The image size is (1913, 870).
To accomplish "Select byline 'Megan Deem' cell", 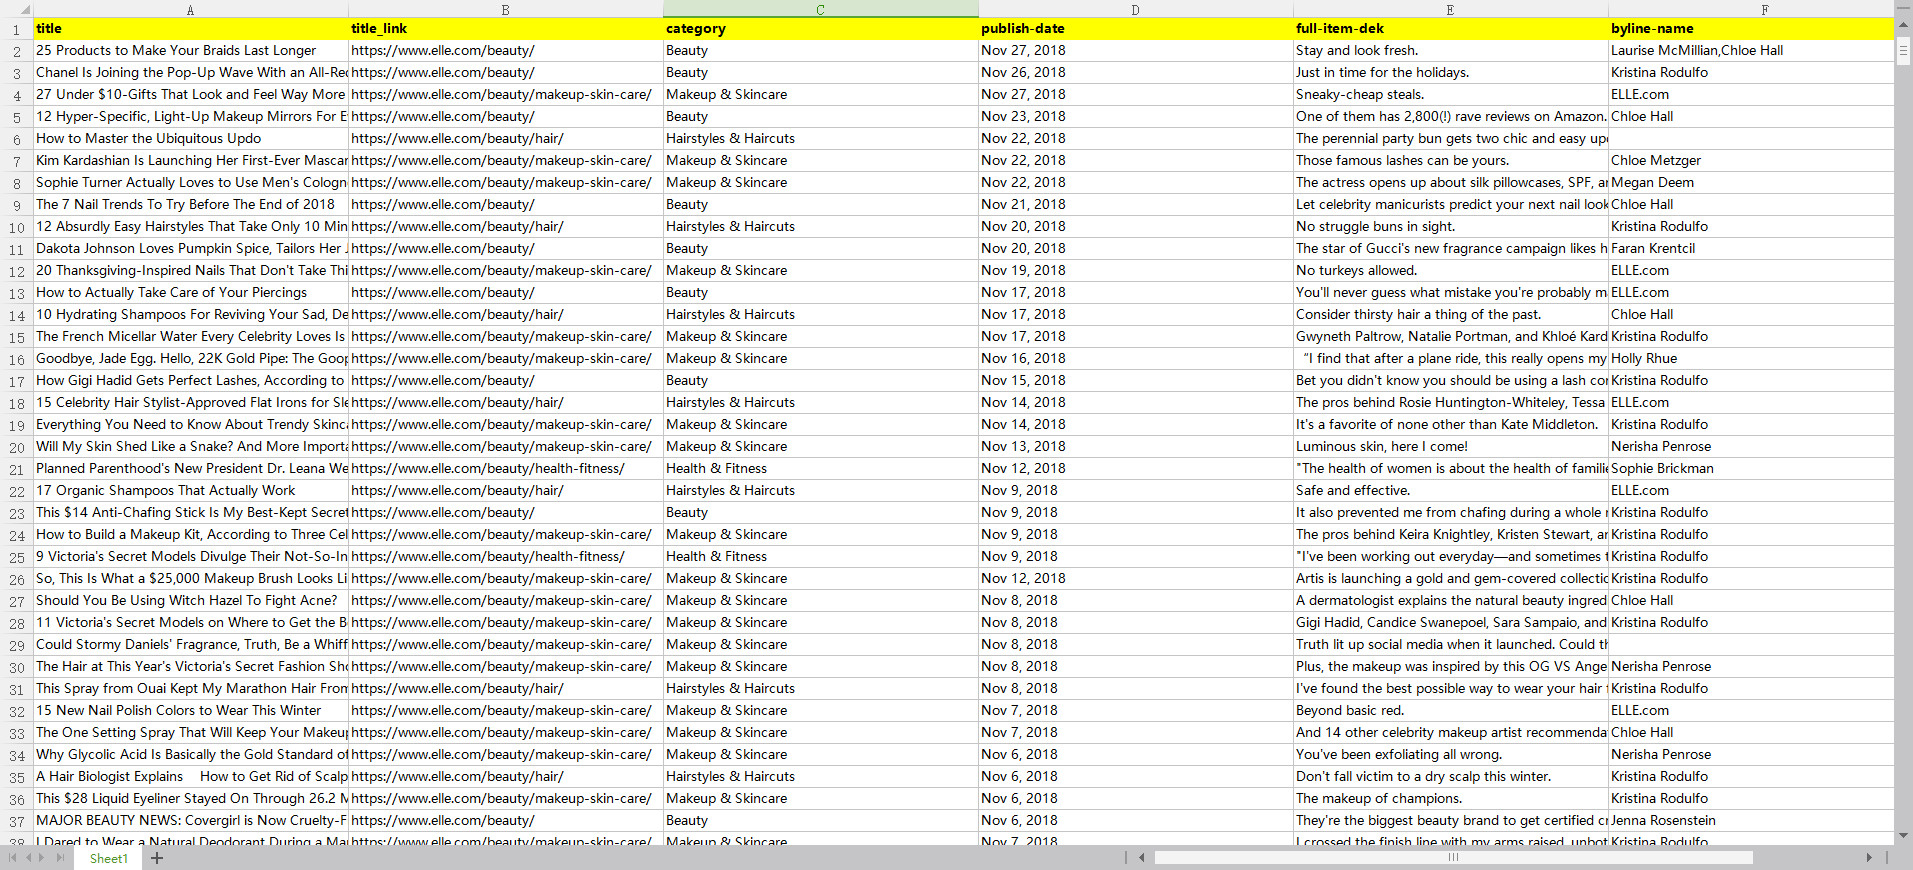I will [1751, 183].
